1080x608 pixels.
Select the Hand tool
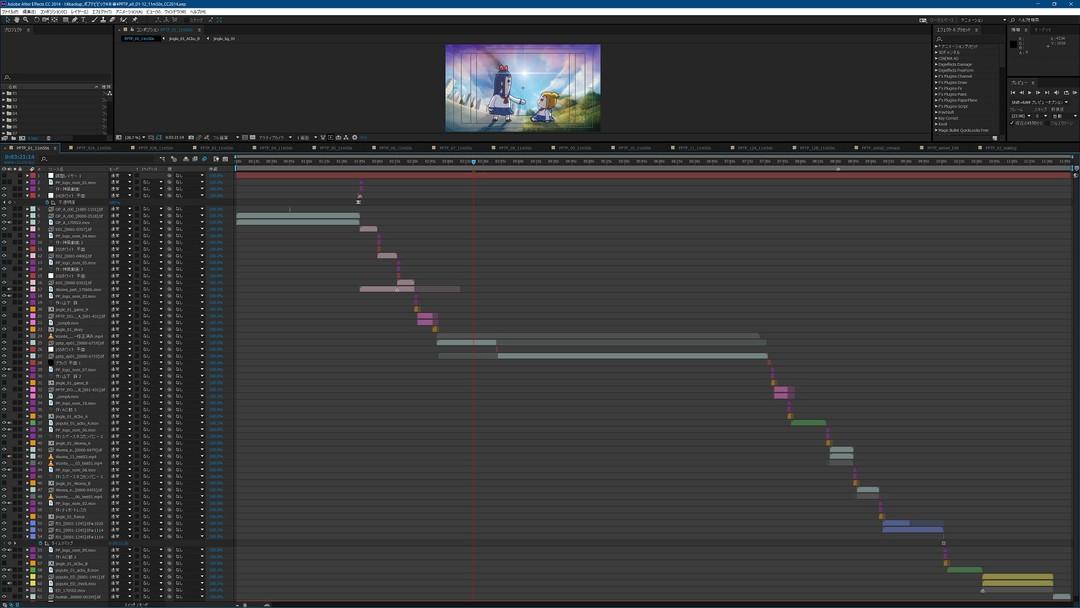[17, 20]
